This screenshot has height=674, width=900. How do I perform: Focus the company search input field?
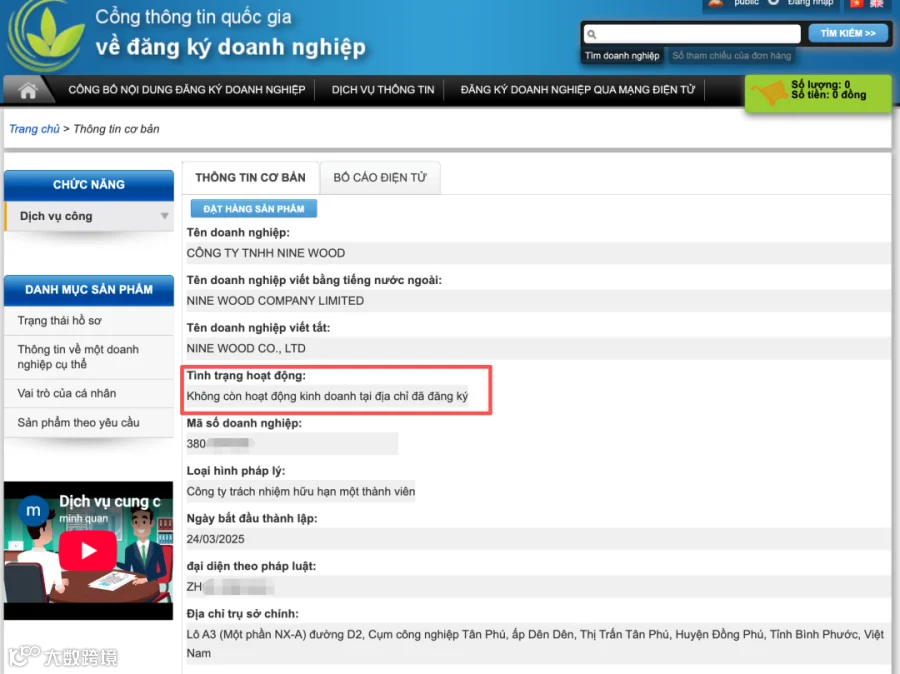click(x=692, y=34)
